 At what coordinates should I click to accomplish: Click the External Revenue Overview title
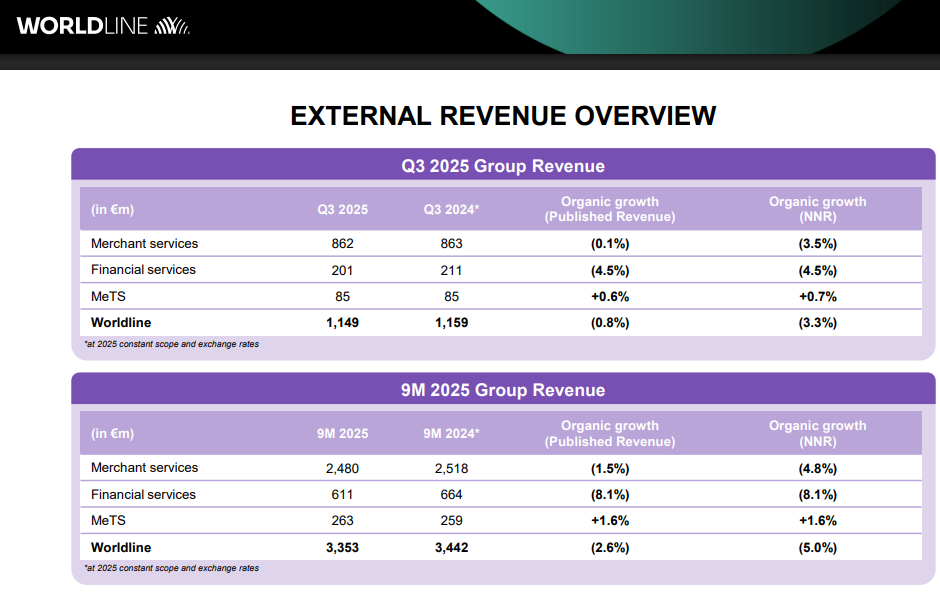[503, 116]
